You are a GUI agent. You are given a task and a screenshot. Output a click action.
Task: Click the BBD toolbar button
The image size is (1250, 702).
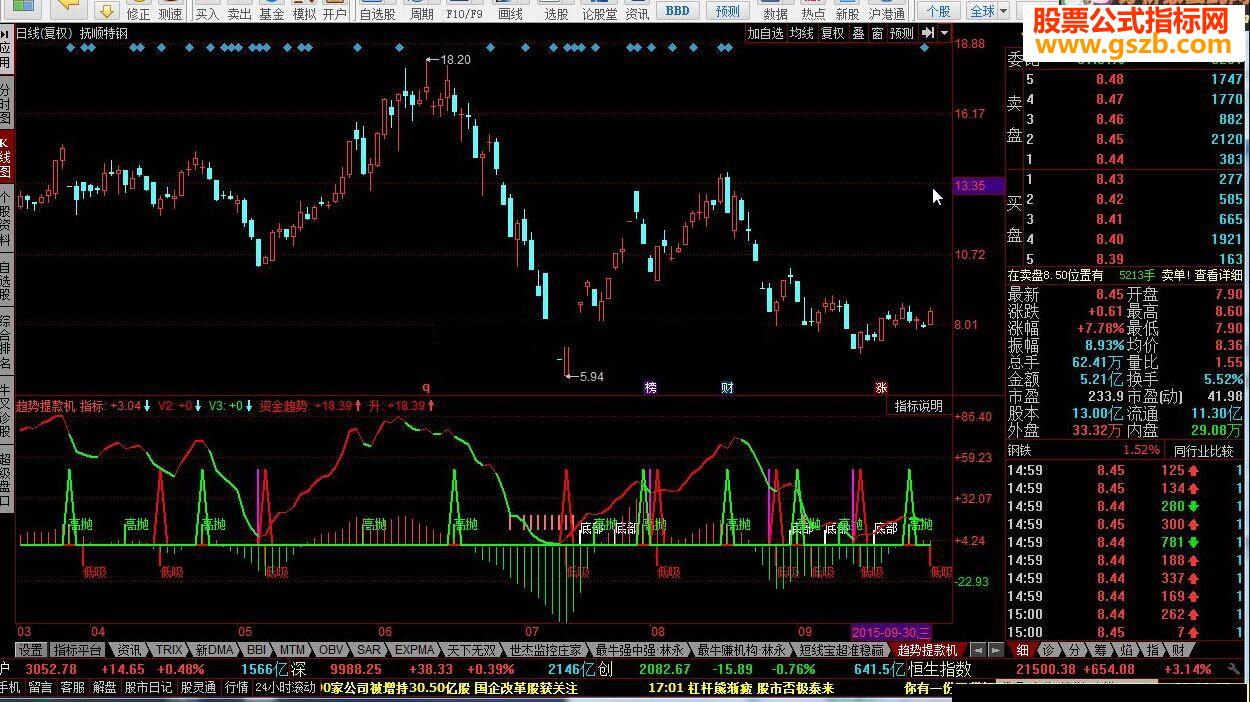point(677,11)
